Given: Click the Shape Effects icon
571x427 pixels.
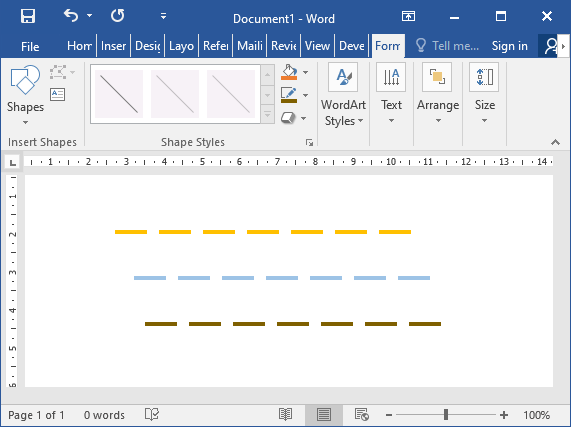Looking at the screenshot, I should (x=288, y=118).
